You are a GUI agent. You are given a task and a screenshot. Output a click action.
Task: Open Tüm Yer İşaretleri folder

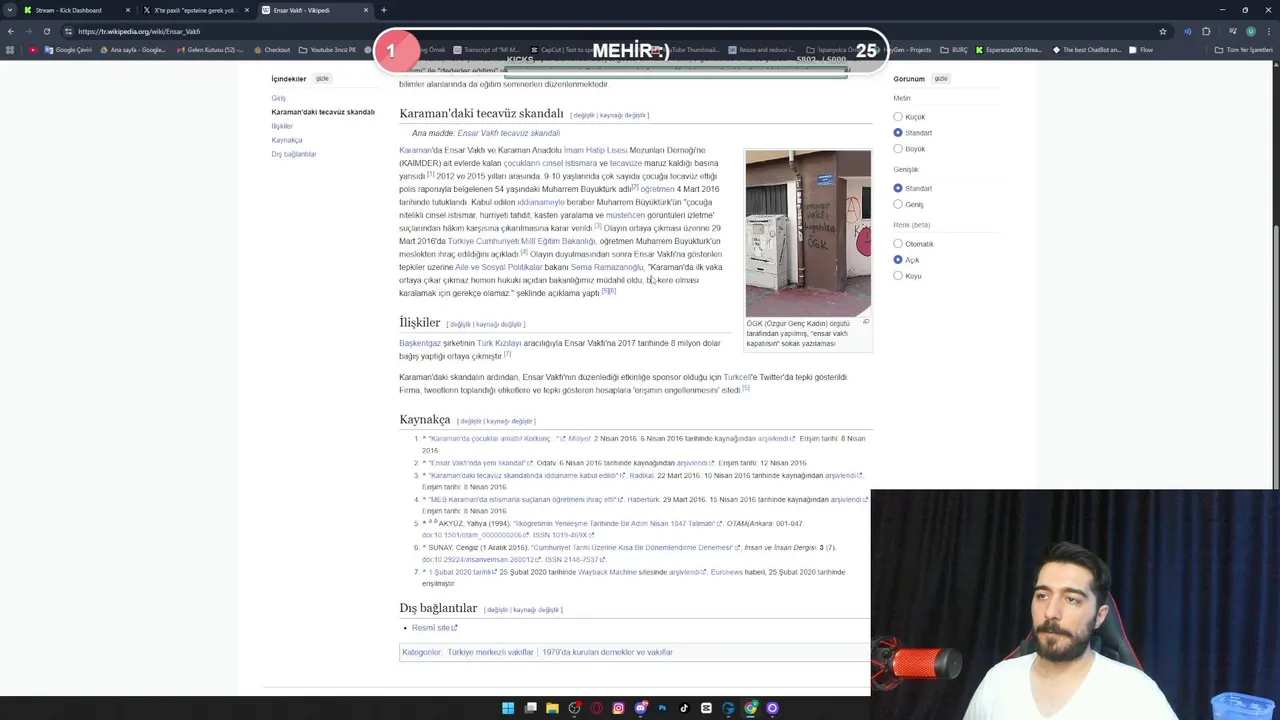[1244, 49]
